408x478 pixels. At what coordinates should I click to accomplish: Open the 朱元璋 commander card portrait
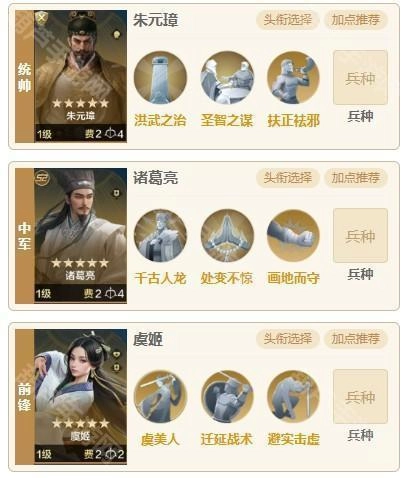[x=80, y=76]
